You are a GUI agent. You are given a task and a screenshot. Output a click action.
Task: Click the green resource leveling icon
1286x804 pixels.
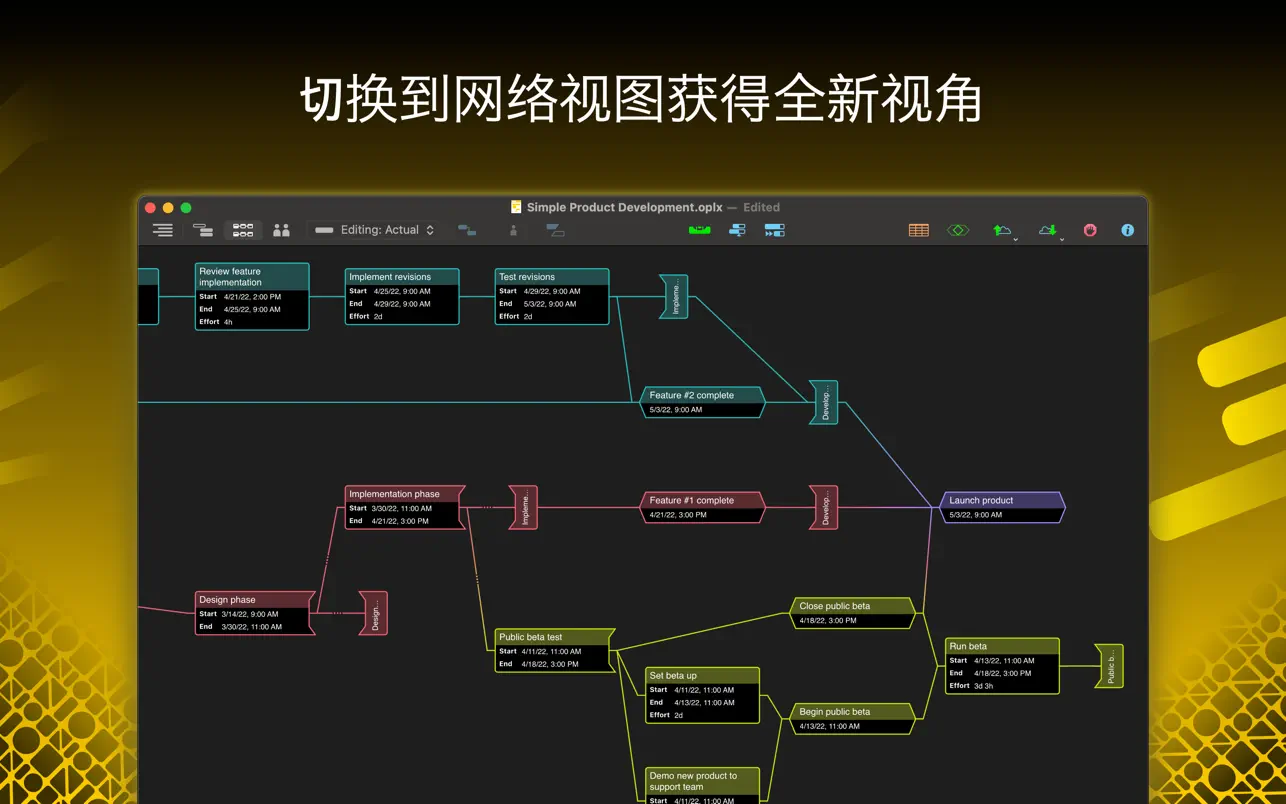click(699, 230)
